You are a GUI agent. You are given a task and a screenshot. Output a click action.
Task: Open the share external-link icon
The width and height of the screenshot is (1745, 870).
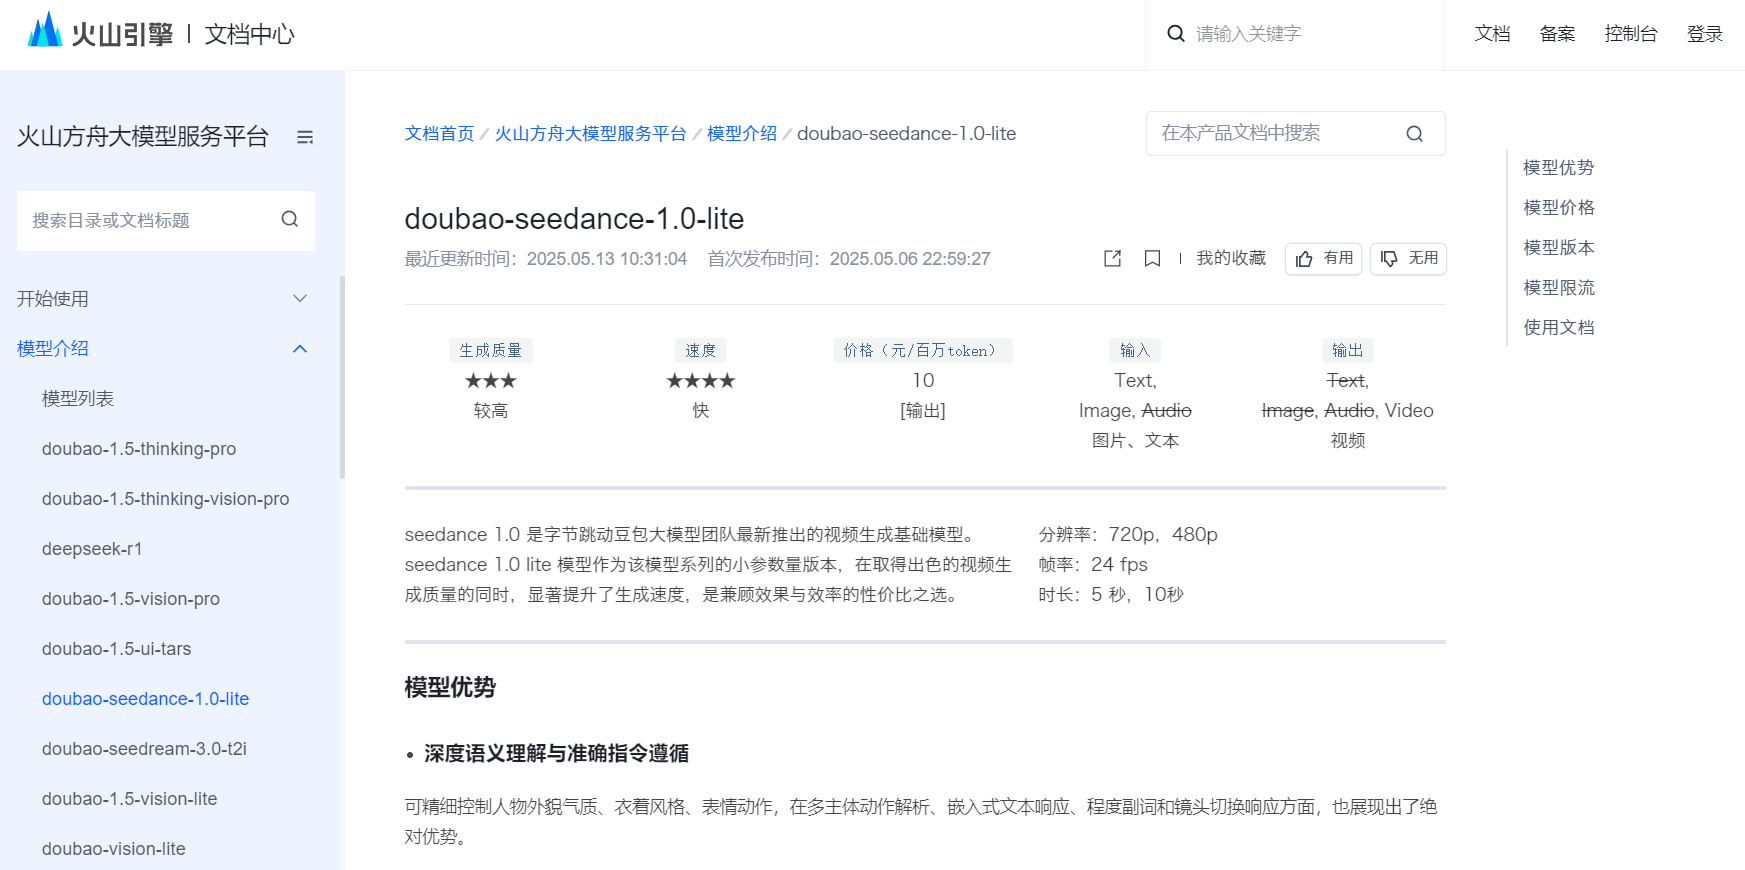1112,258
